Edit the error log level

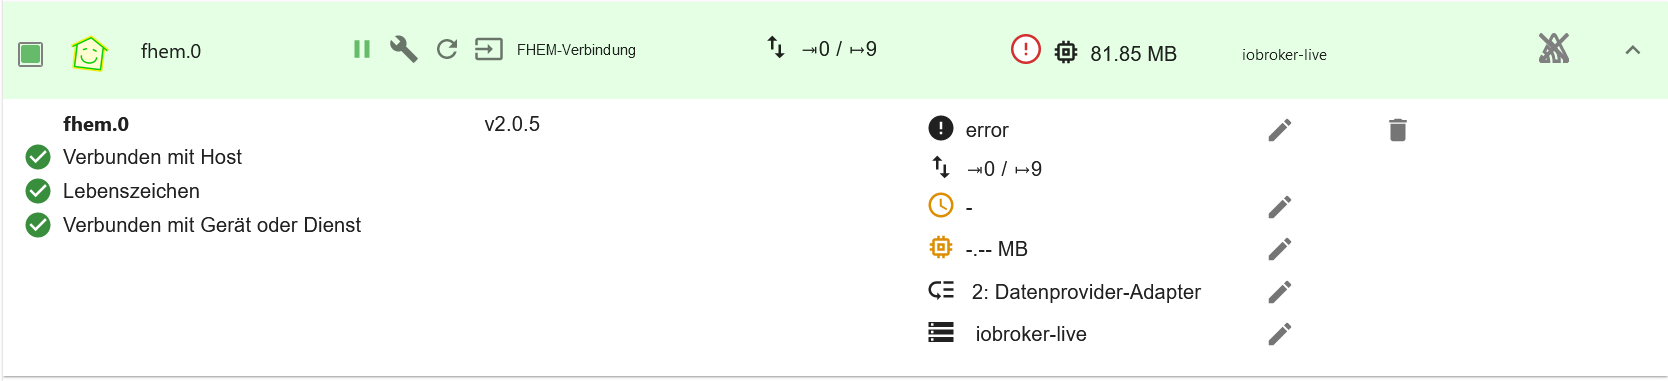click(1280, 130)
